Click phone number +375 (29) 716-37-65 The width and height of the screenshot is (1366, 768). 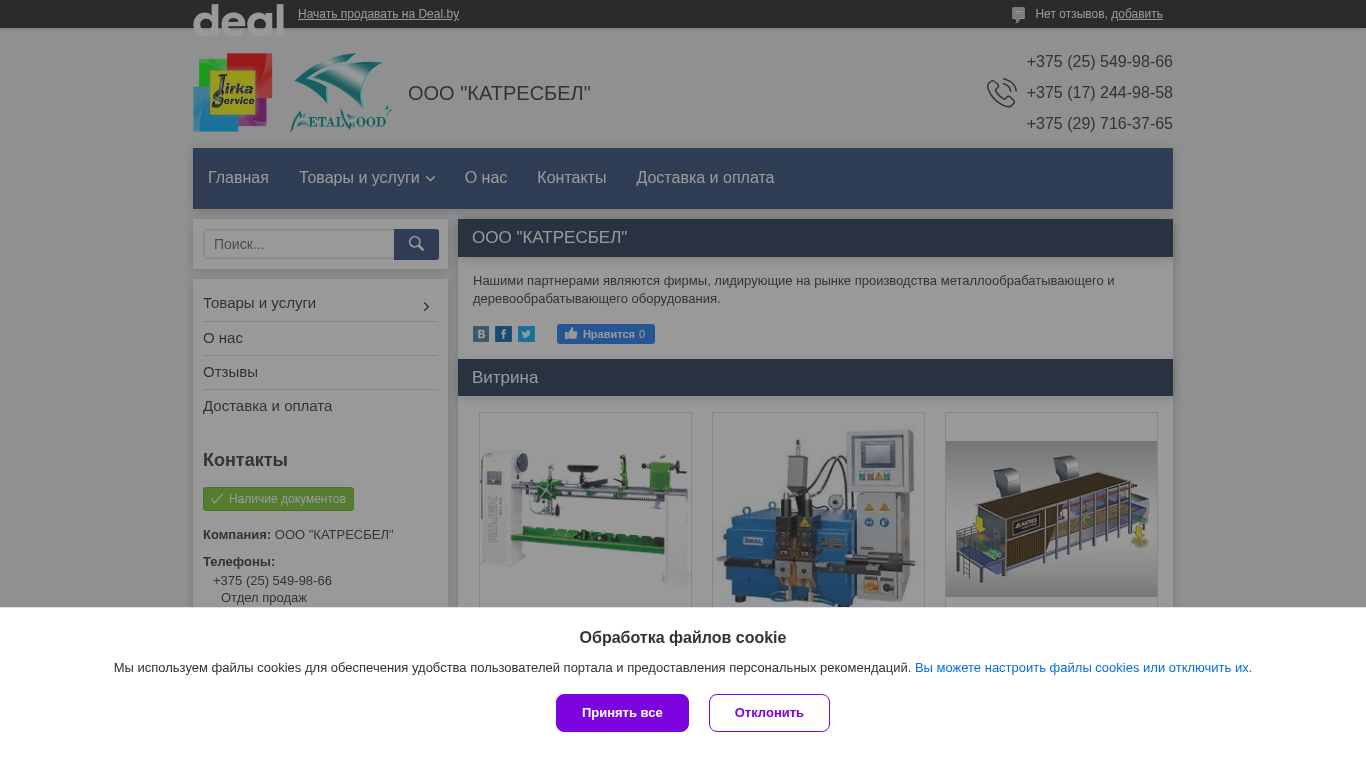pyautogui.click(x=1099, y=124)
